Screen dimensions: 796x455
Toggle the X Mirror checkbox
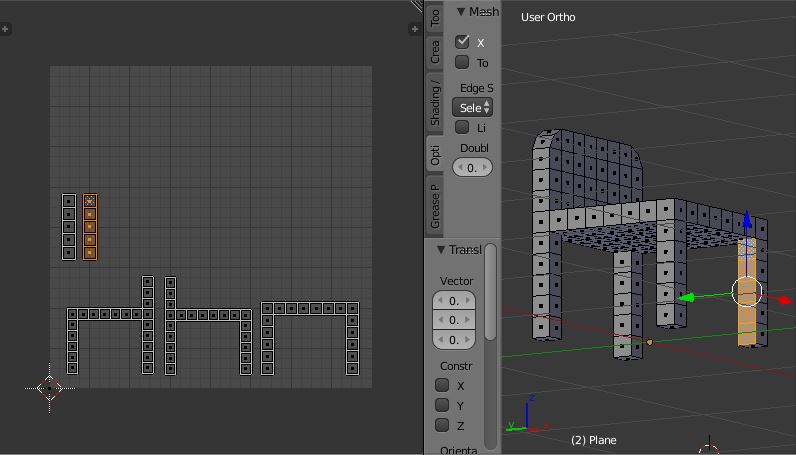pos(462,42)
